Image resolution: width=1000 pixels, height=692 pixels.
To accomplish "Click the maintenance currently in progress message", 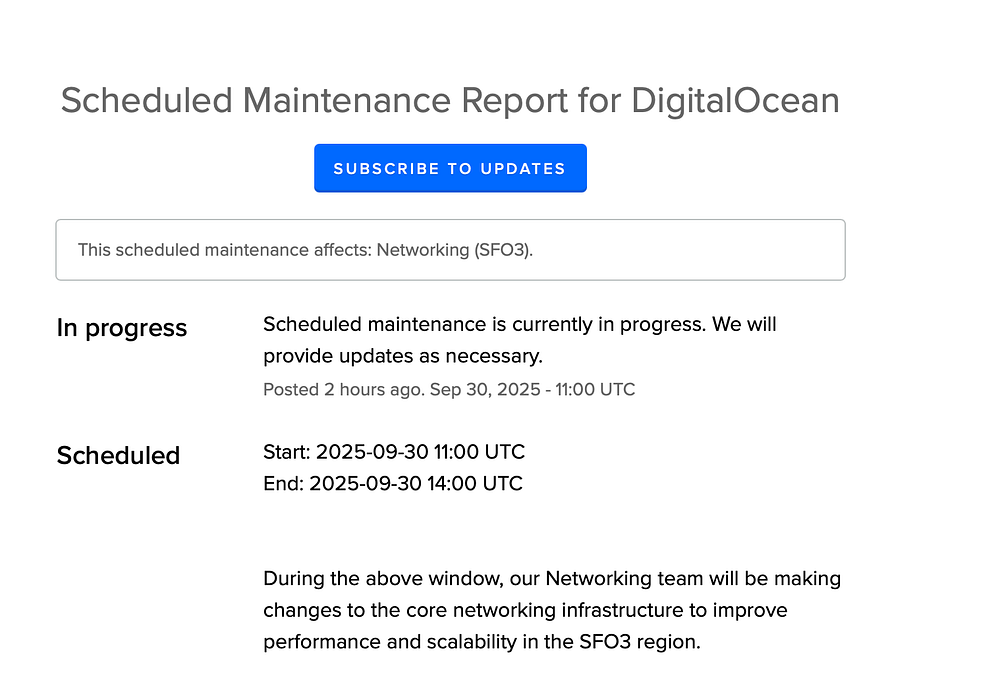I will coord(519,325).
